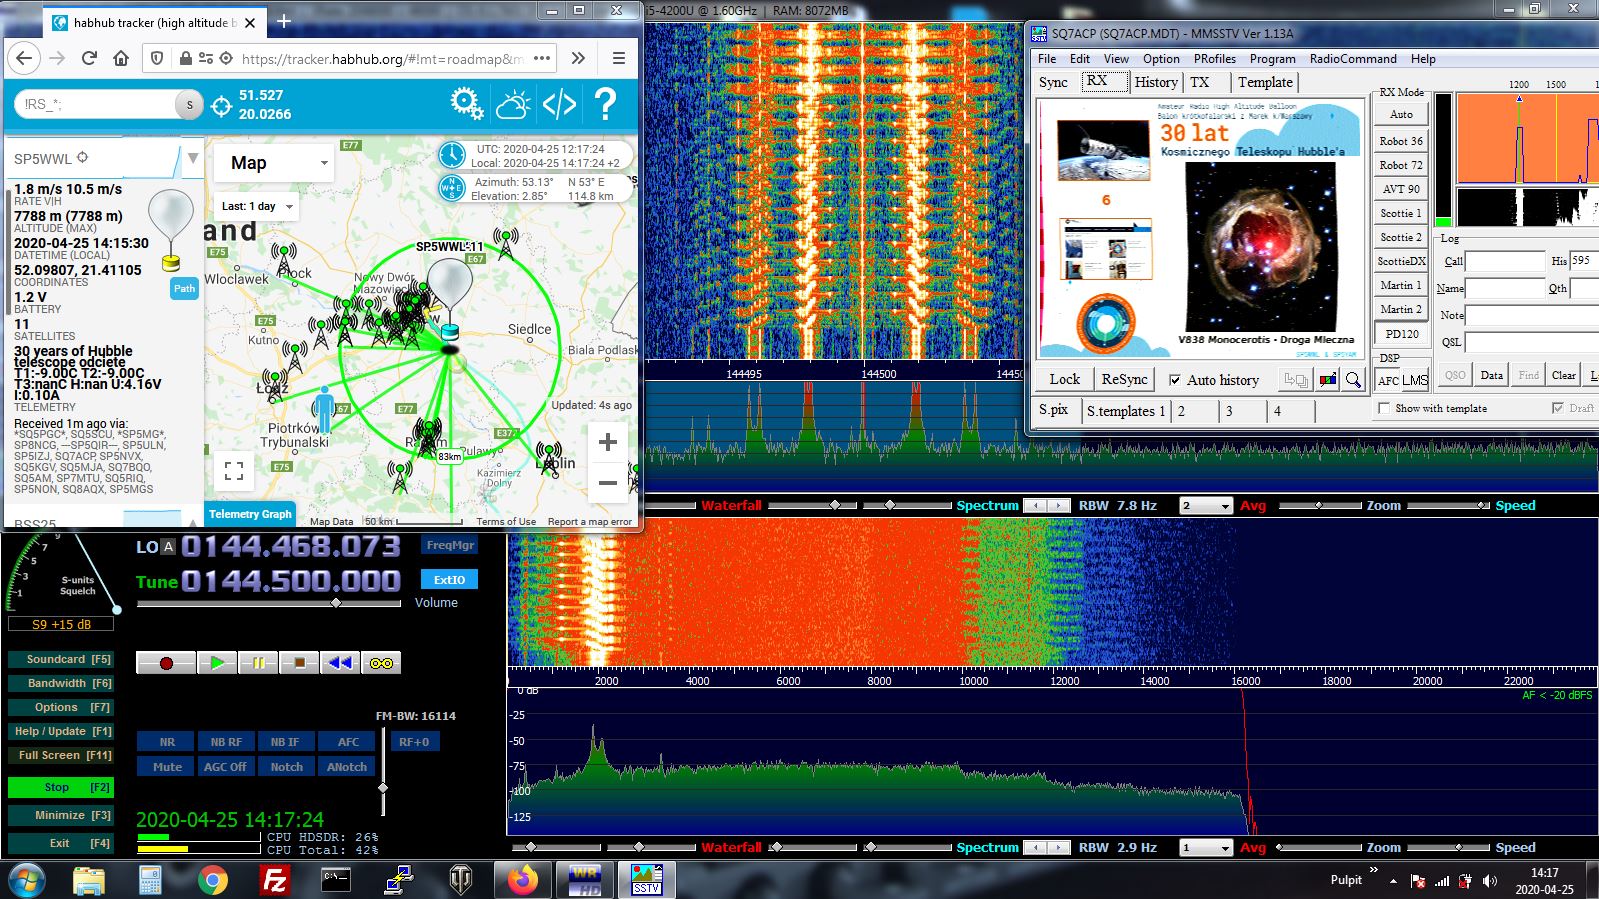The width and height of the screenshot is (1599, 899).
Task: Open the RadioCommand menu in MMSSTV
Action: tap(1353, 59)
